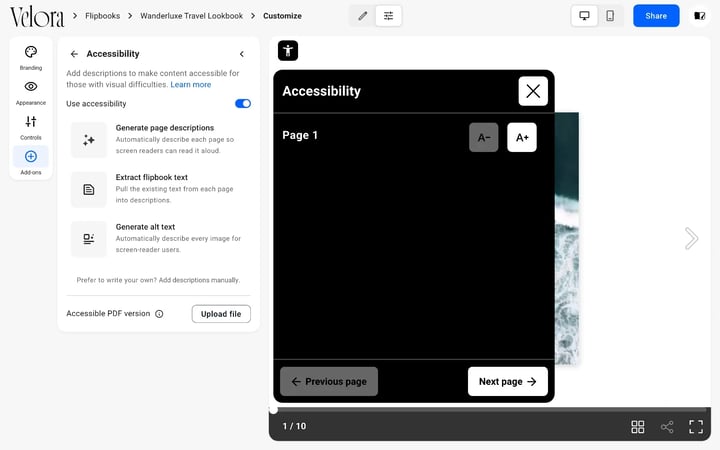
Task: Click the Generate alt text image icon
Action: point(89,239)
